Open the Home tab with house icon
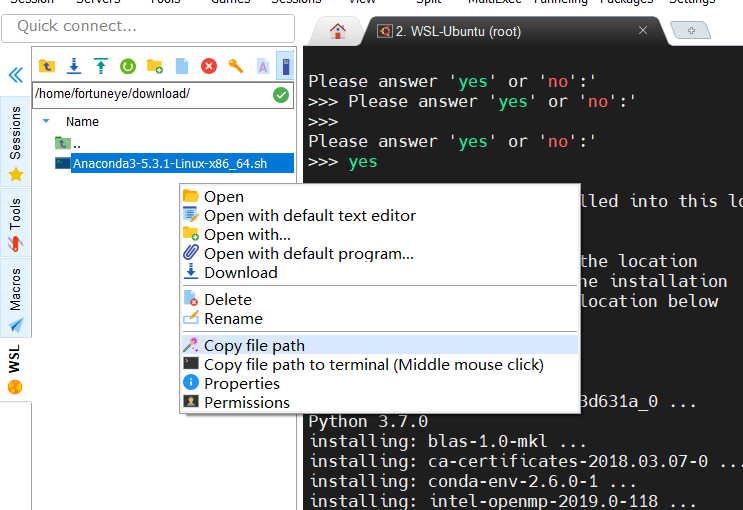 pyautogui.click(x=337, y=31)
